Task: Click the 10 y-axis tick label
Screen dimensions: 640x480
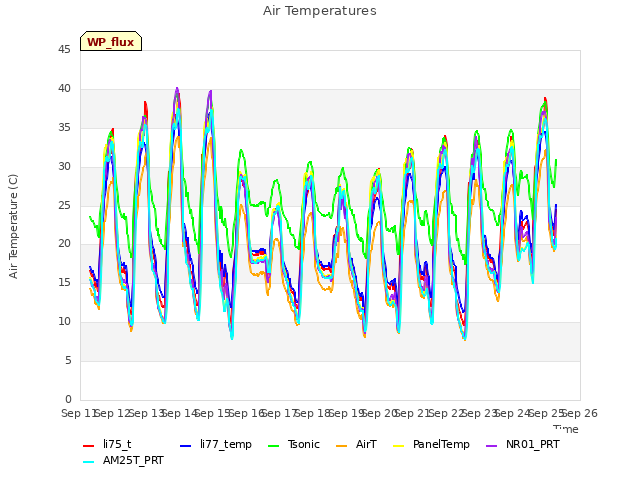Action: coord(64,321)
